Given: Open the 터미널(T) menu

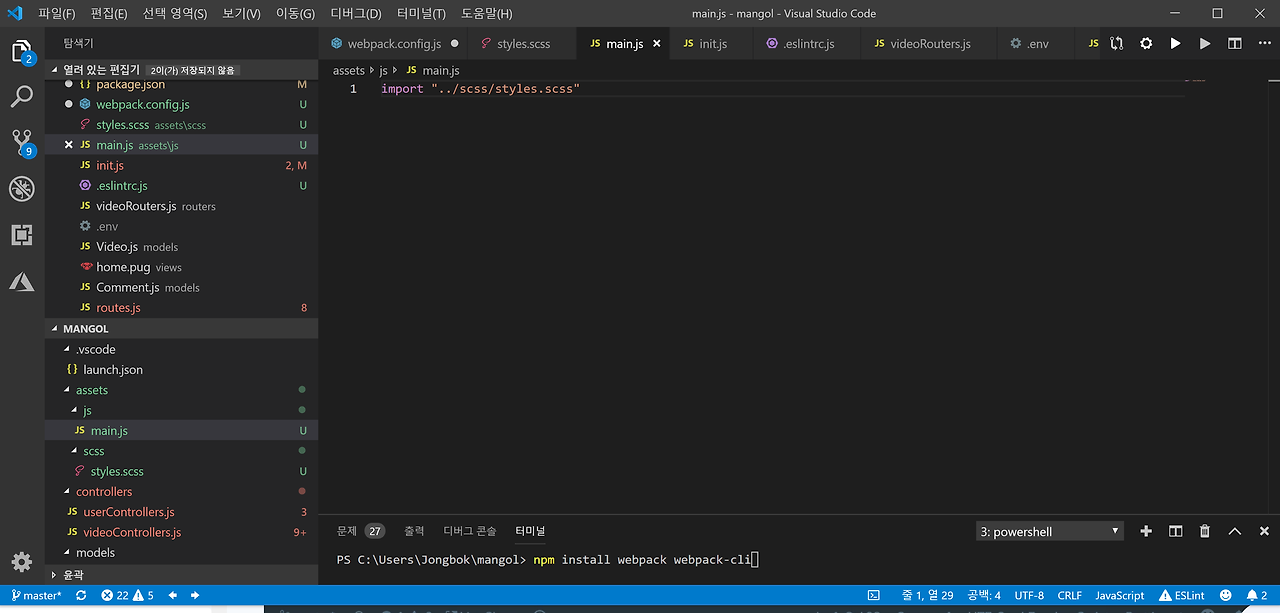Looking at the screenshot, I should [x=421, y=14].
